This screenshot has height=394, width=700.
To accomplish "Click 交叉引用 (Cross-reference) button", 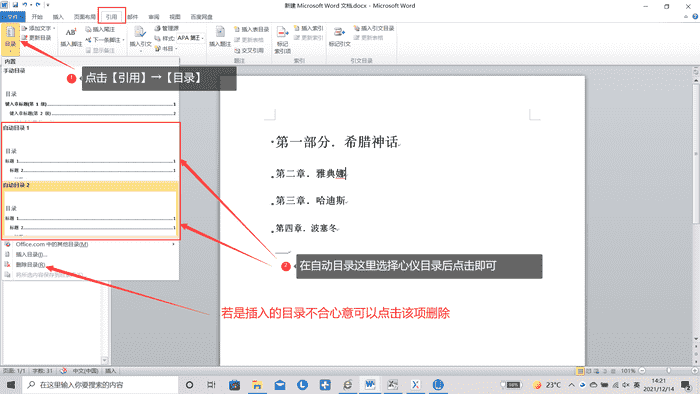I will coord(249,50).
